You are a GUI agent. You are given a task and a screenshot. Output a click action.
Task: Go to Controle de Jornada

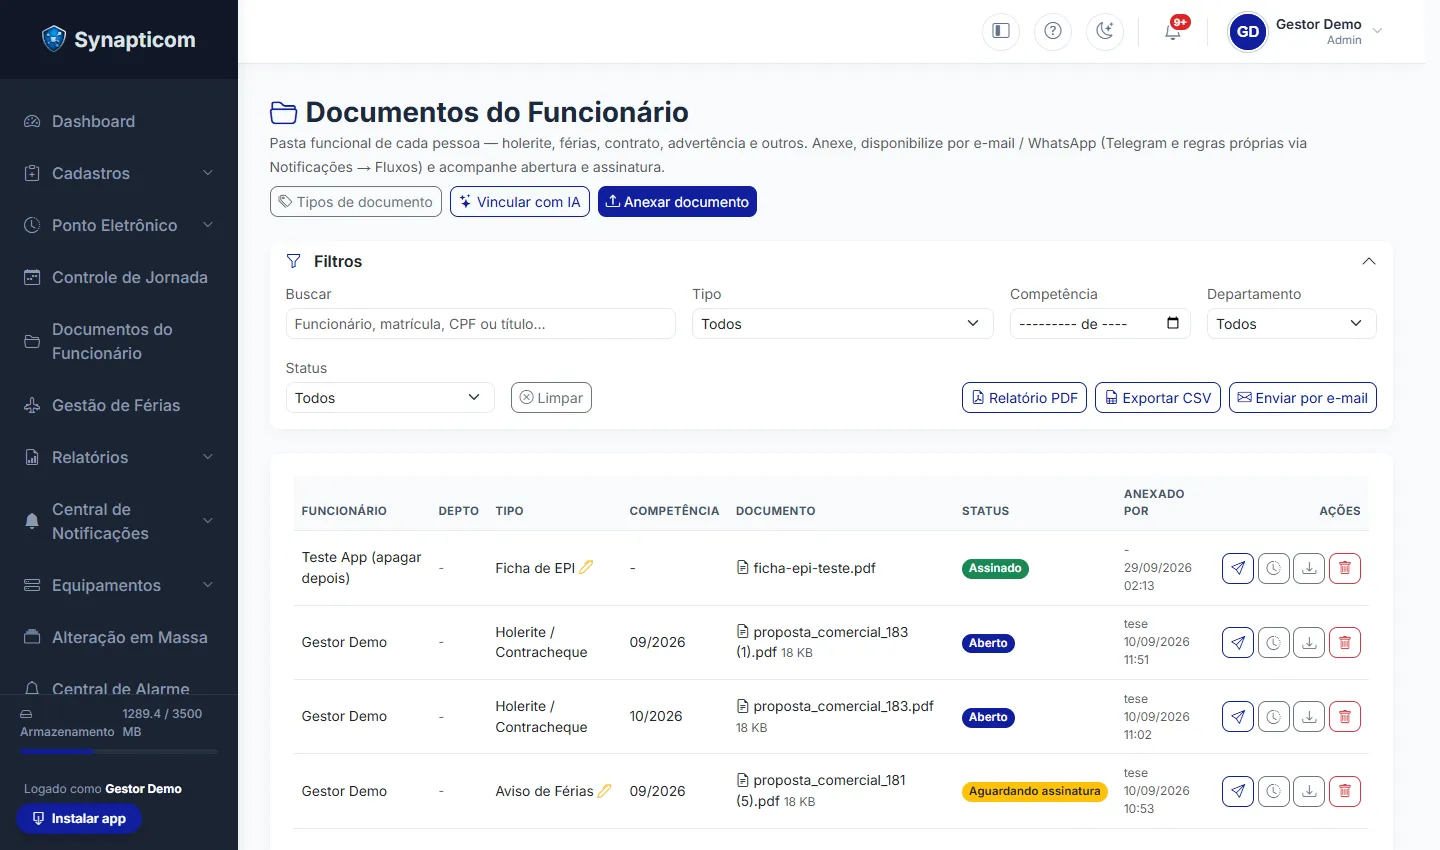click(x=119, y=277)
